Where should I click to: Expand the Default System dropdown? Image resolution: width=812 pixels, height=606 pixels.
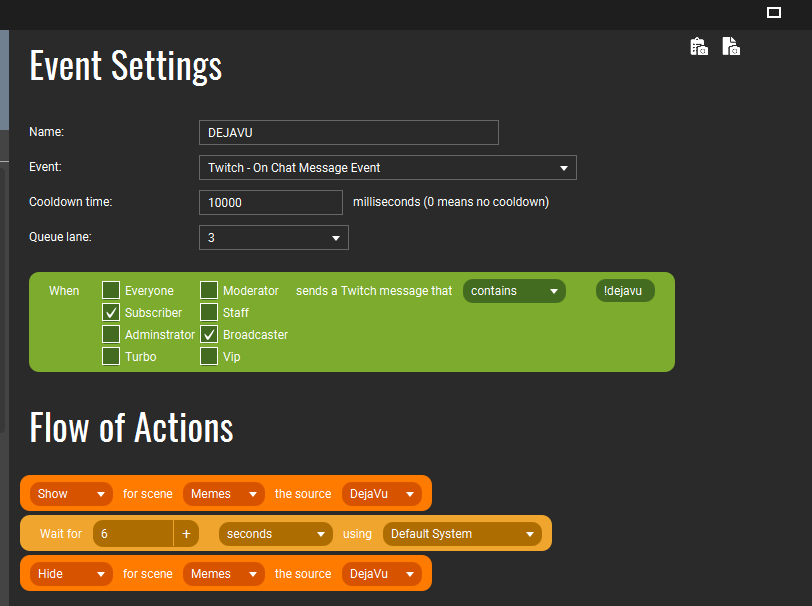click(x=462, y=534)
